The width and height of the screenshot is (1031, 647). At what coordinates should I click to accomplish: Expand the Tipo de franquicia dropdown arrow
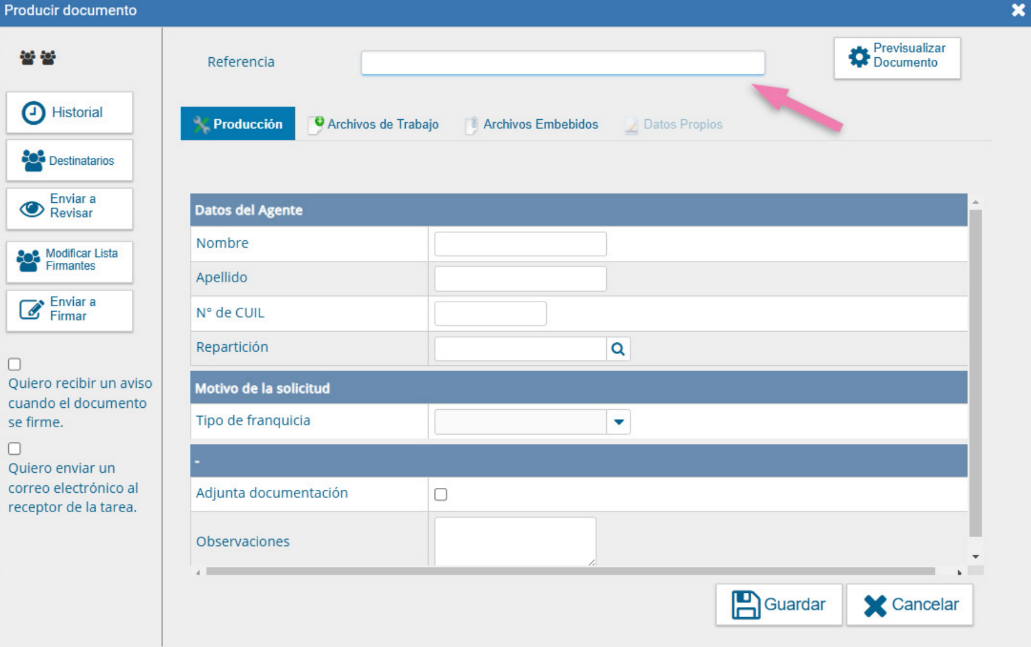coord(619,422)
